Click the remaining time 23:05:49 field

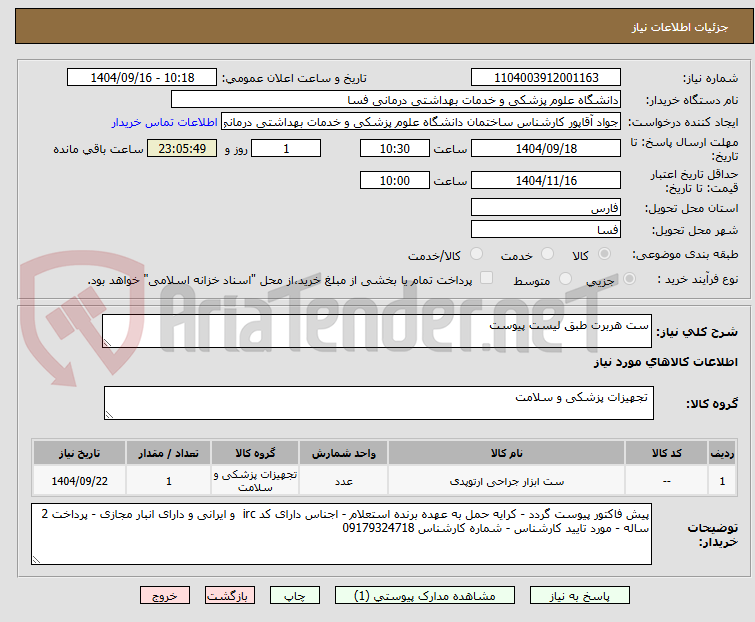(182, 148)
